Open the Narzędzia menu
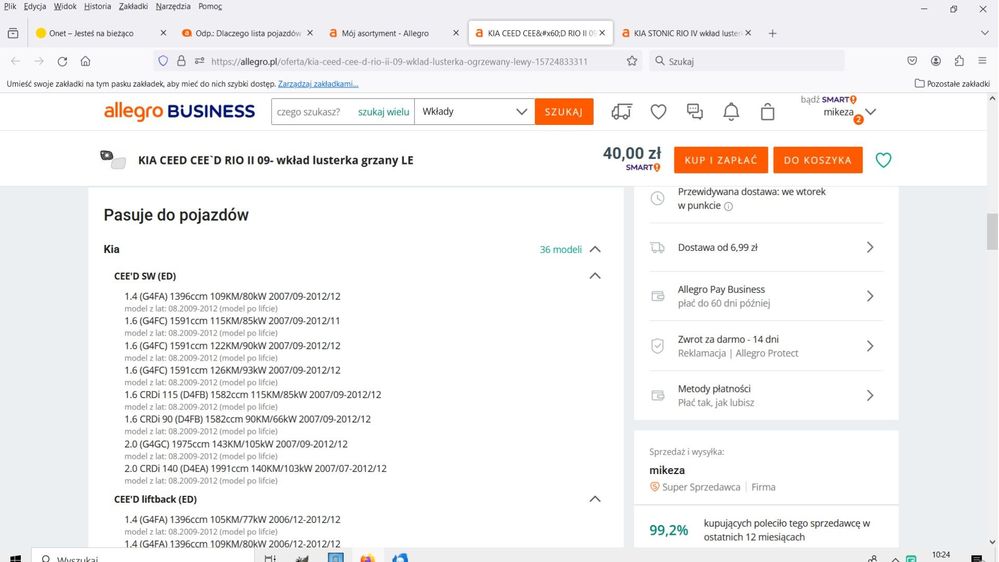 [173, 6]
